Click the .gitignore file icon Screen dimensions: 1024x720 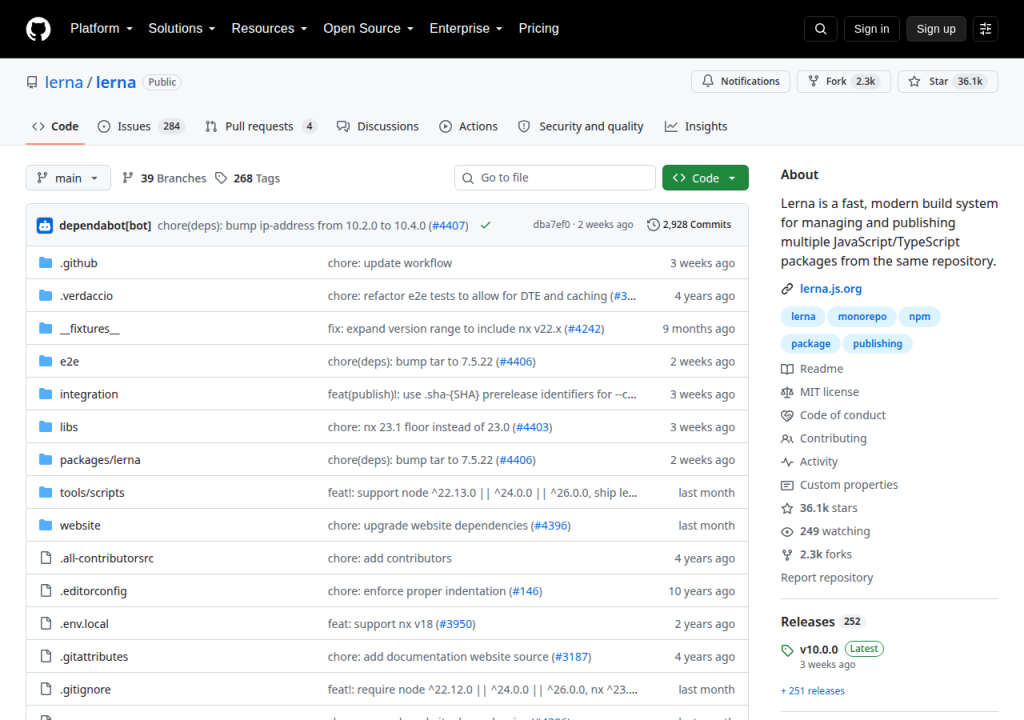(x=46, y=689)
